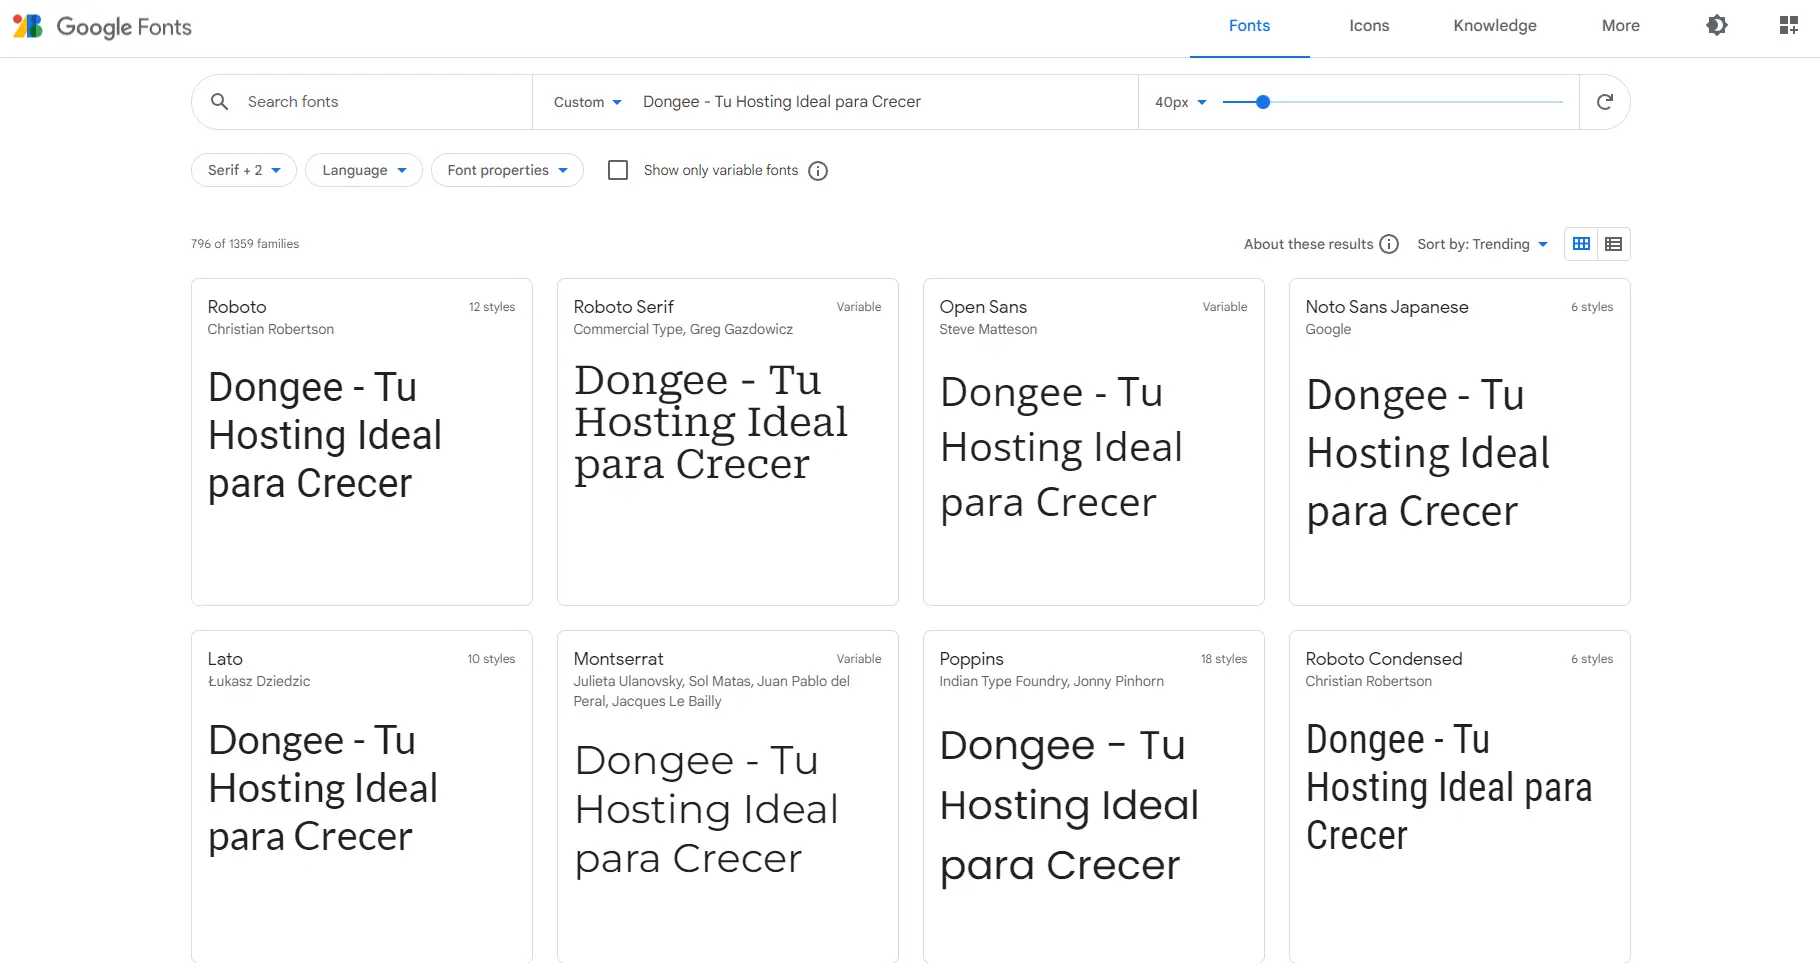Expand the Font properties dropdown

[x=507, y=170]
